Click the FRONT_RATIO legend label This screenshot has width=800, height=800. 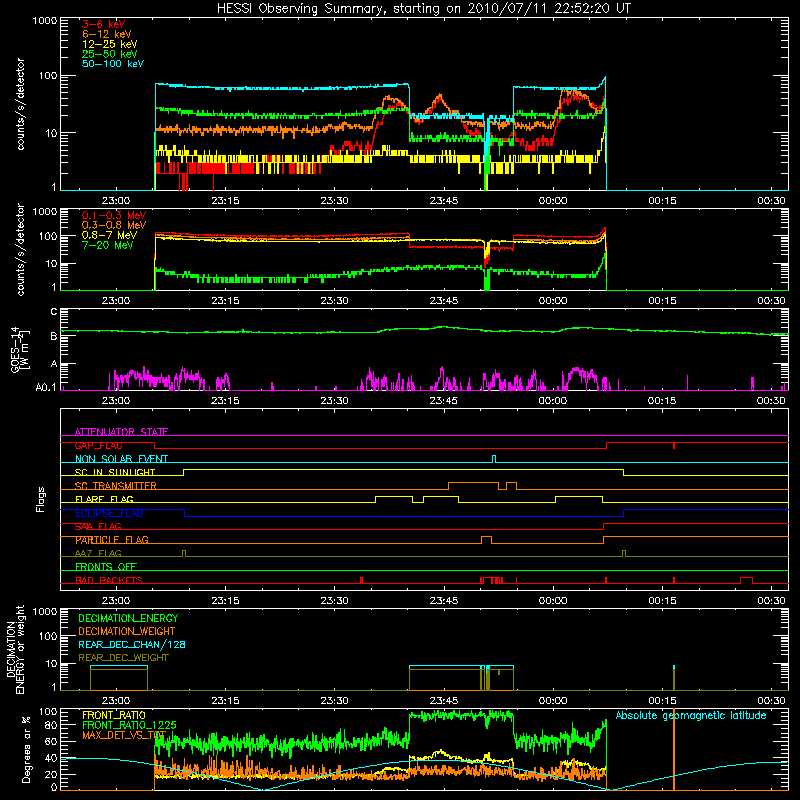(114, 715)
